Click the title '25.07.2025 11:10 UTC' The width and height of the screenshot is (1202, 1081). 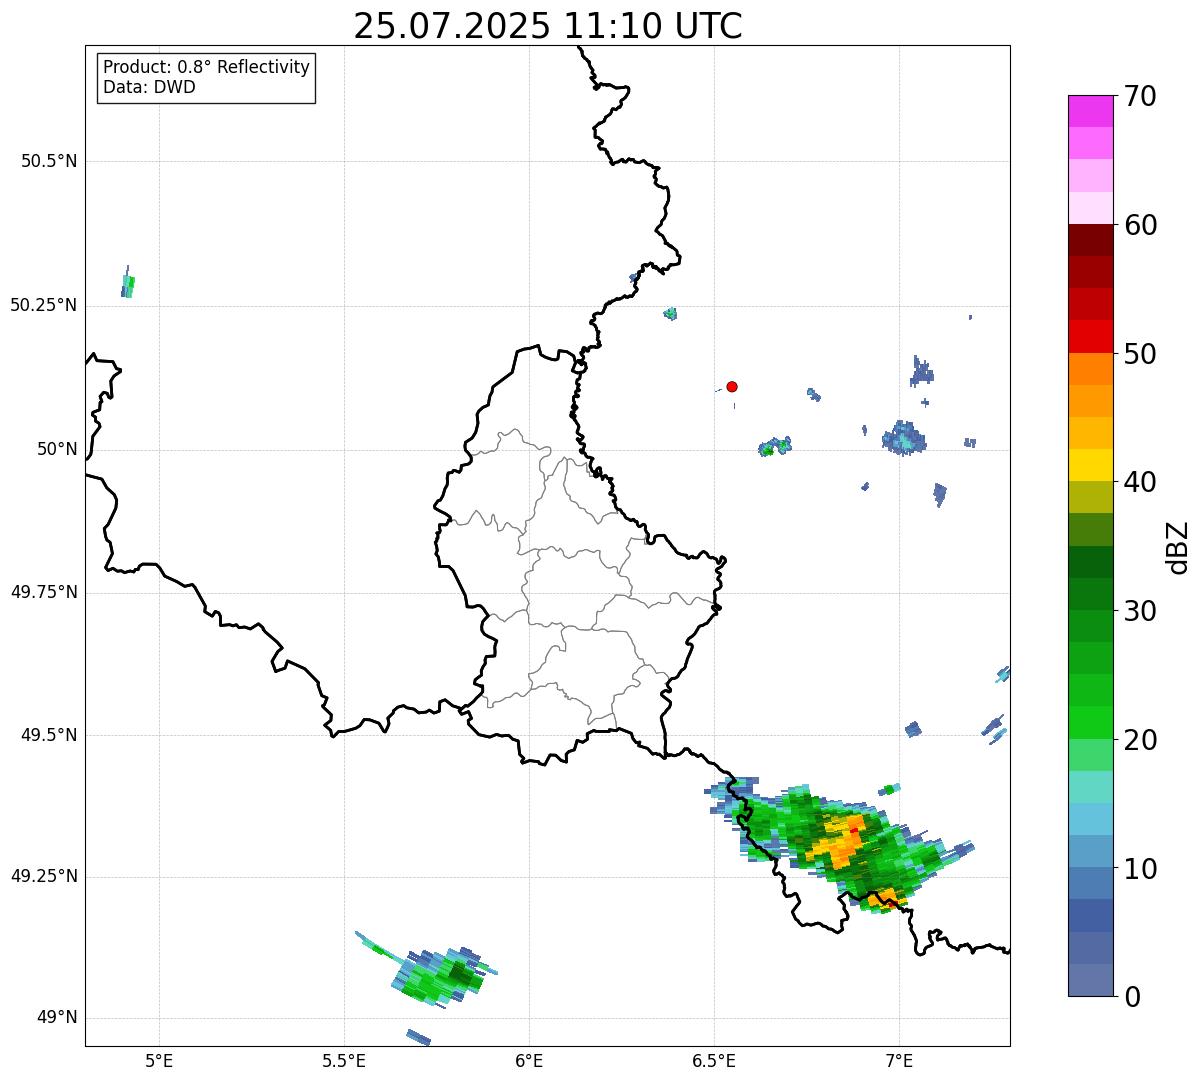(x=548, y=26)
